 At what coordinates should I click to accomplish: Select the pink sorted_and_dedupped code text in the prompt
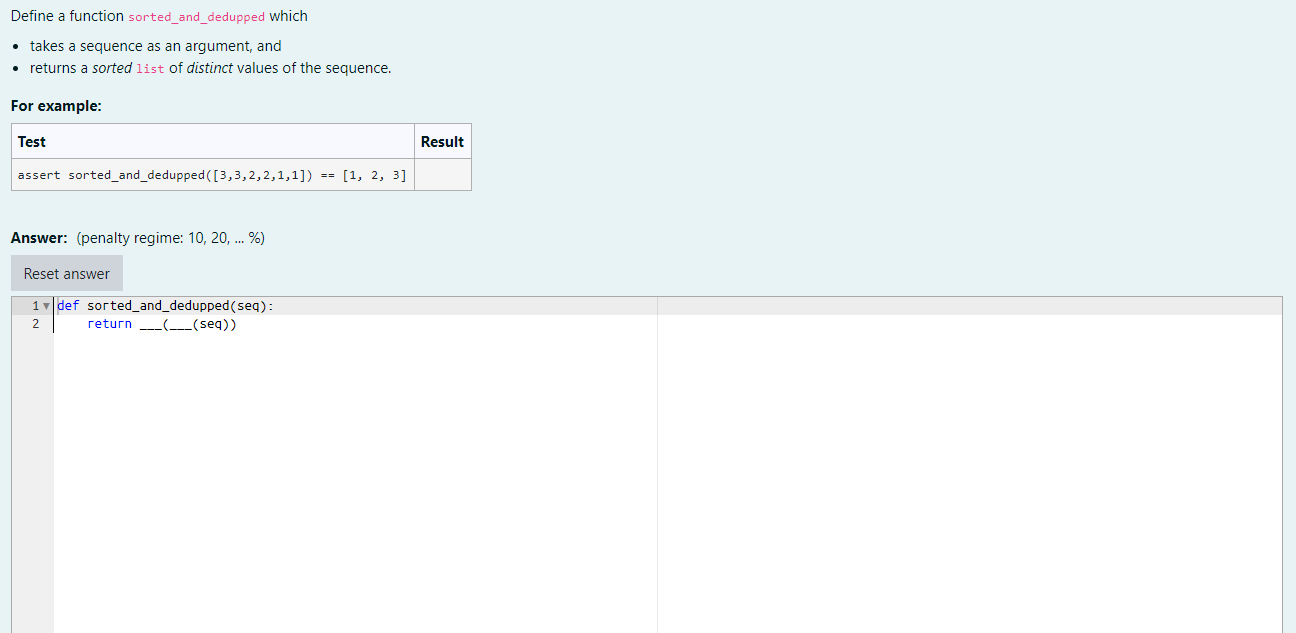196,16
